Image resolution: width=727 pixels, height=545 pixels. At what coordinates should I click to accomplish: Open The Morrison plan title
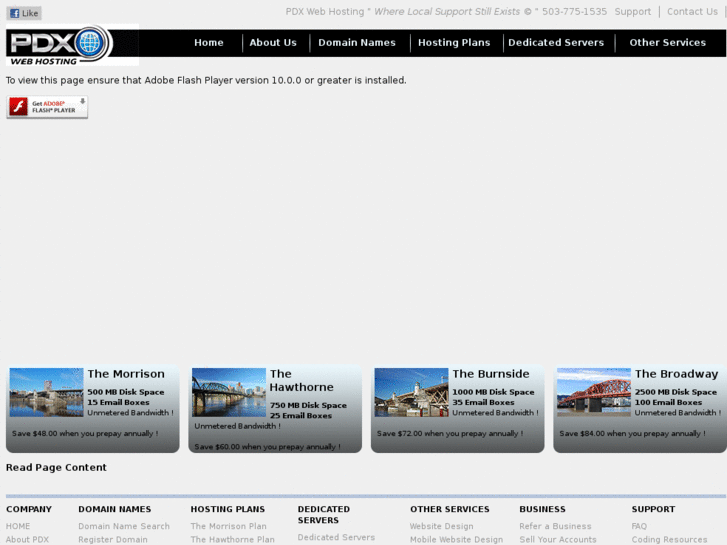coord(126,374)
